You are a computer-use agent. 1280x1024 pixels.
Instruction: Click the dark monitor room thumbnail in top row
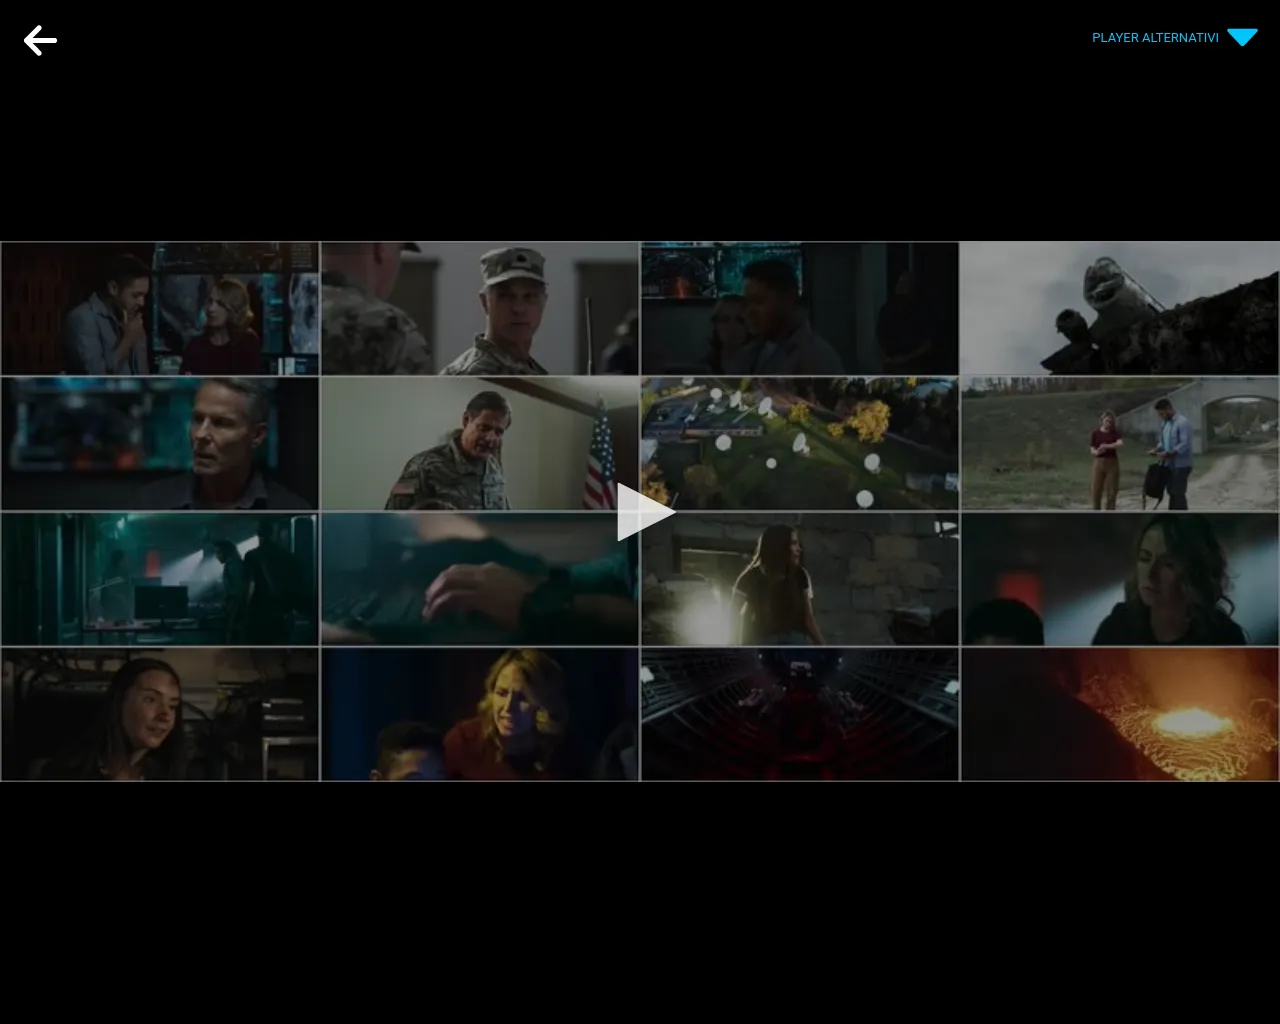[x=800, y=308]
